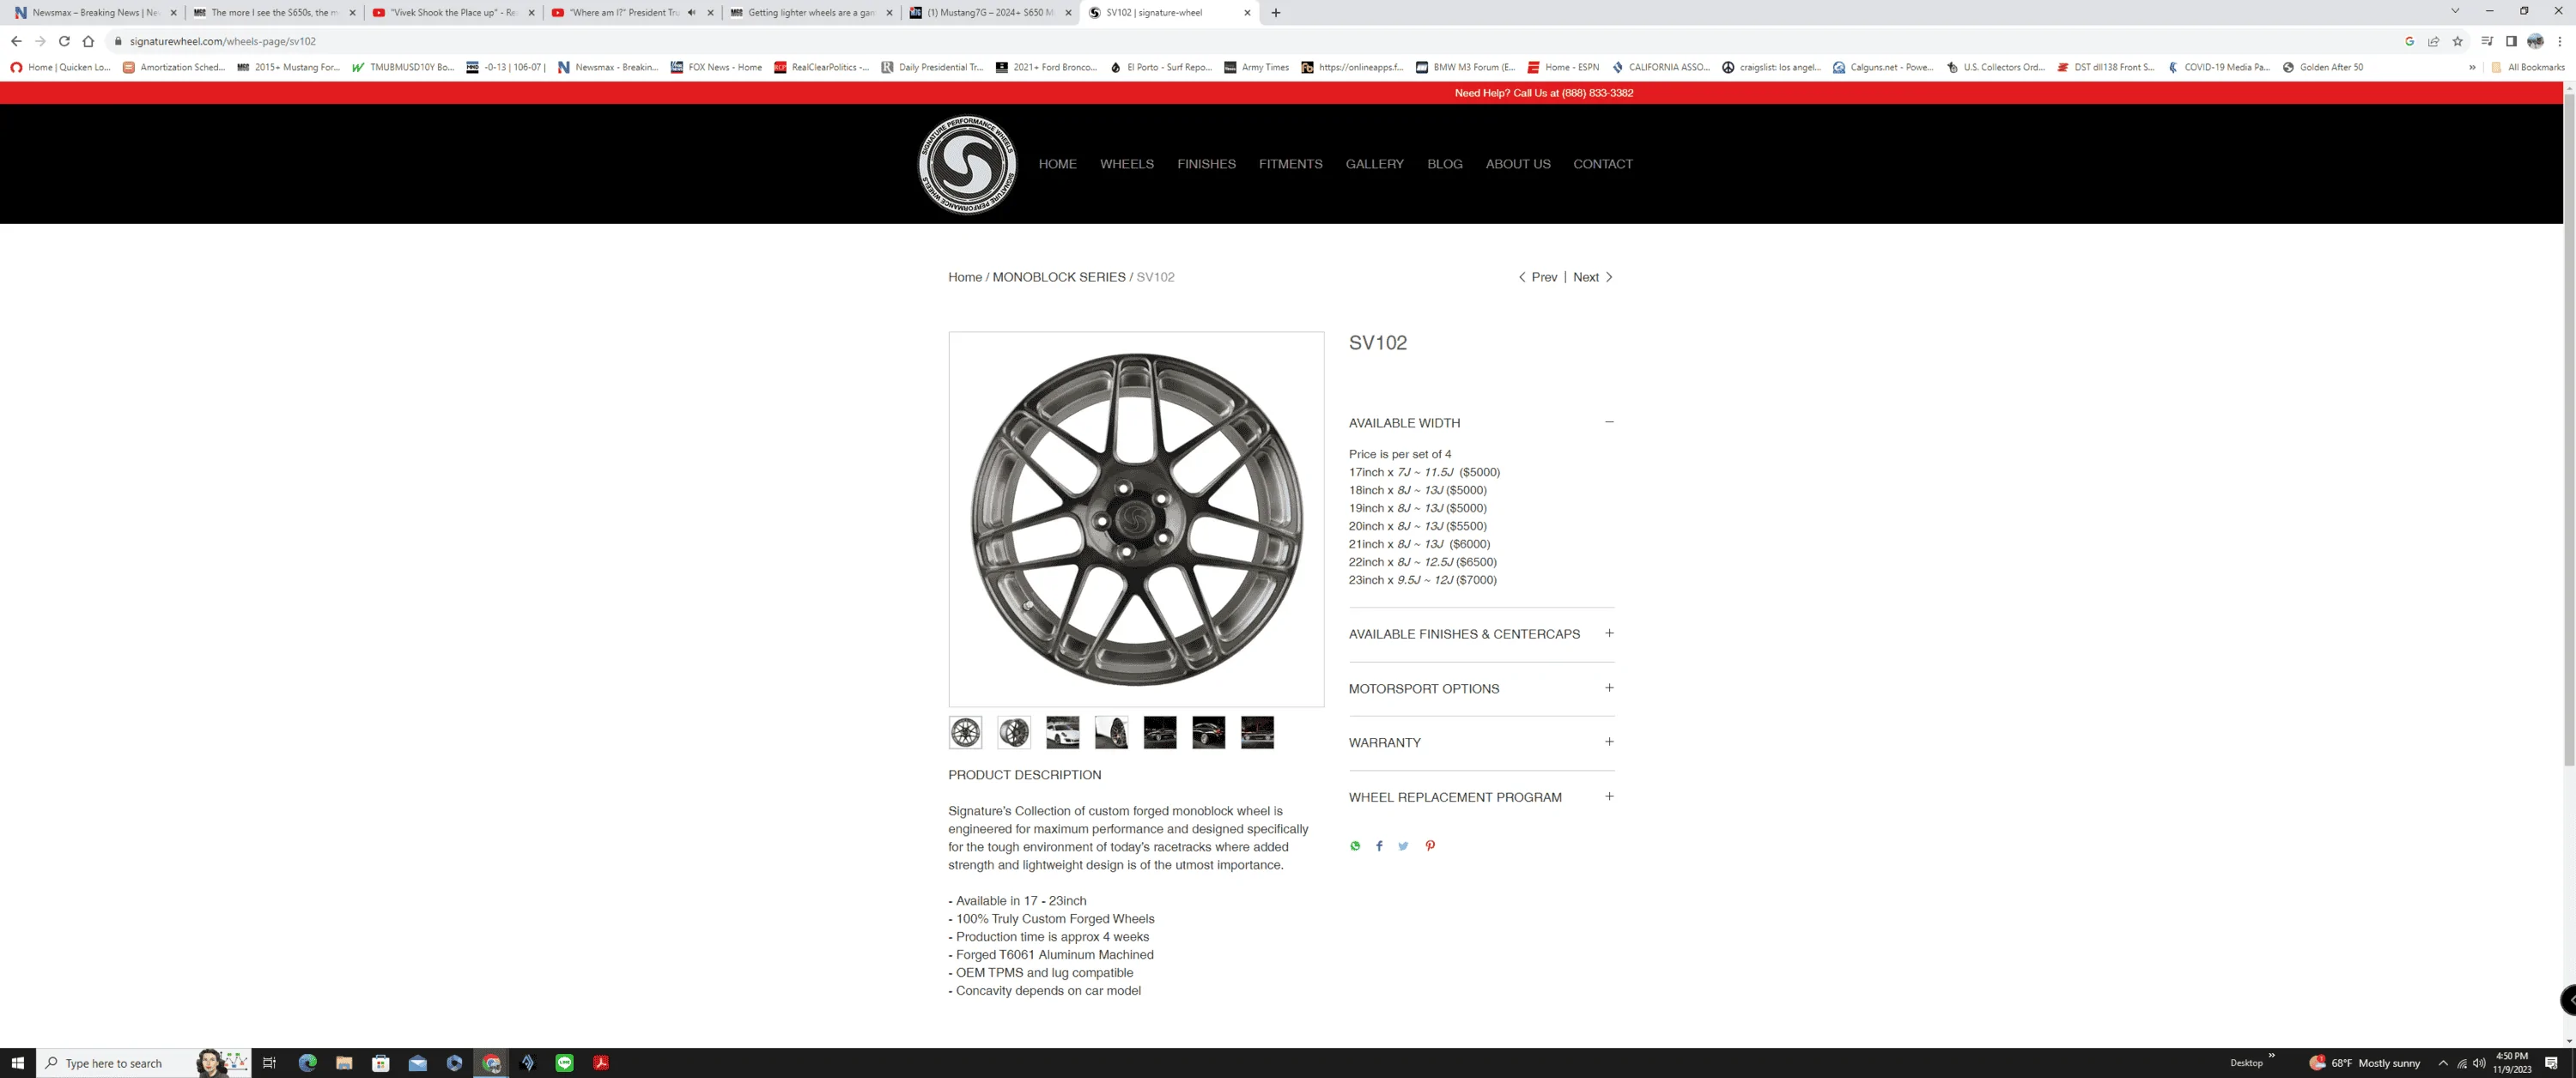Select the first wheel thumbnail
The image size is (2576, 1078).
click(965, 732)
